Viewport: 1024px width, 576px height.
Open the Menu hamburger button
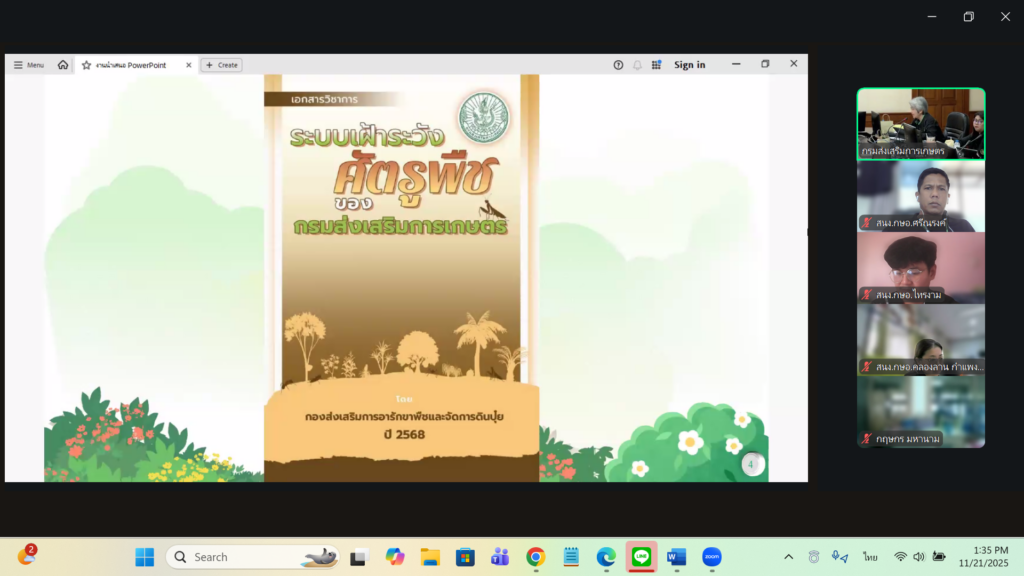coord(28,65)
